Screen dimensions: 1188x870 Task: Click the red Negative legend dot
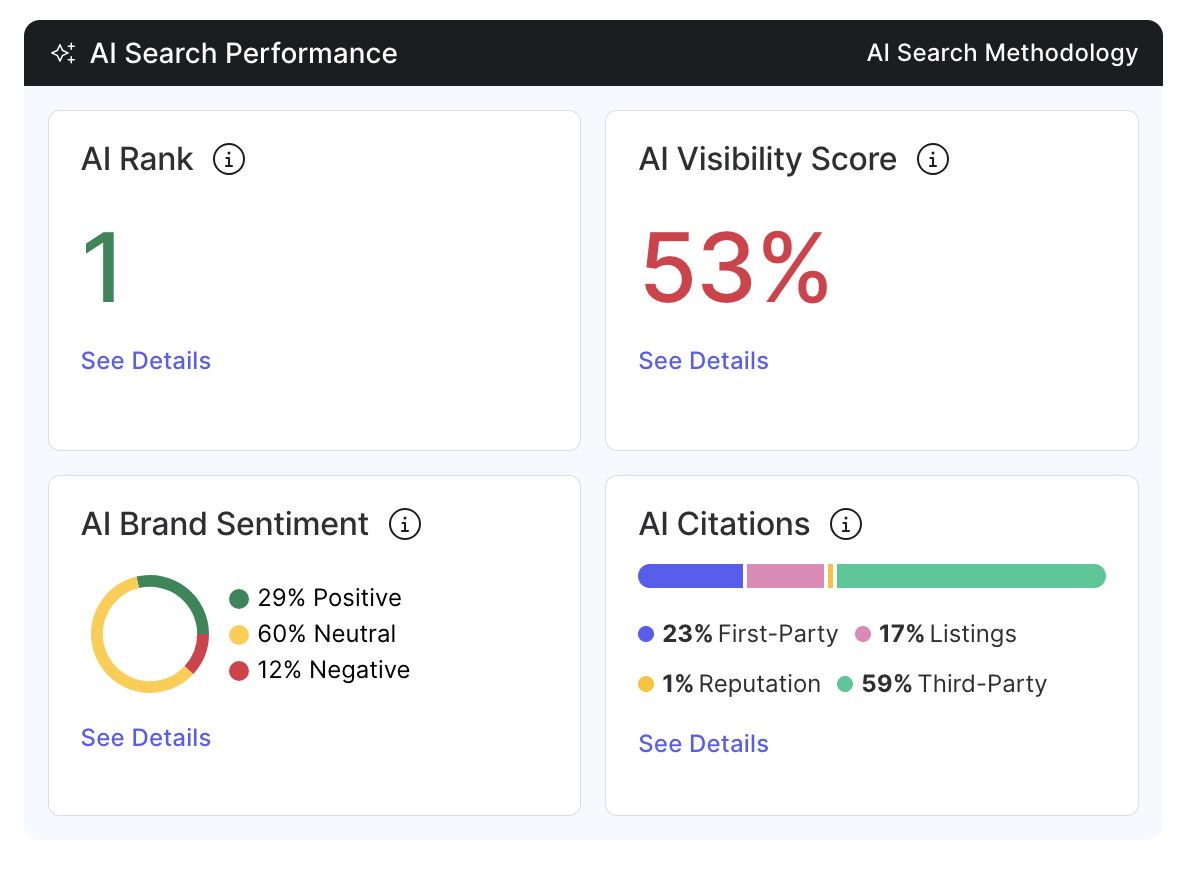tap(239, 671)
